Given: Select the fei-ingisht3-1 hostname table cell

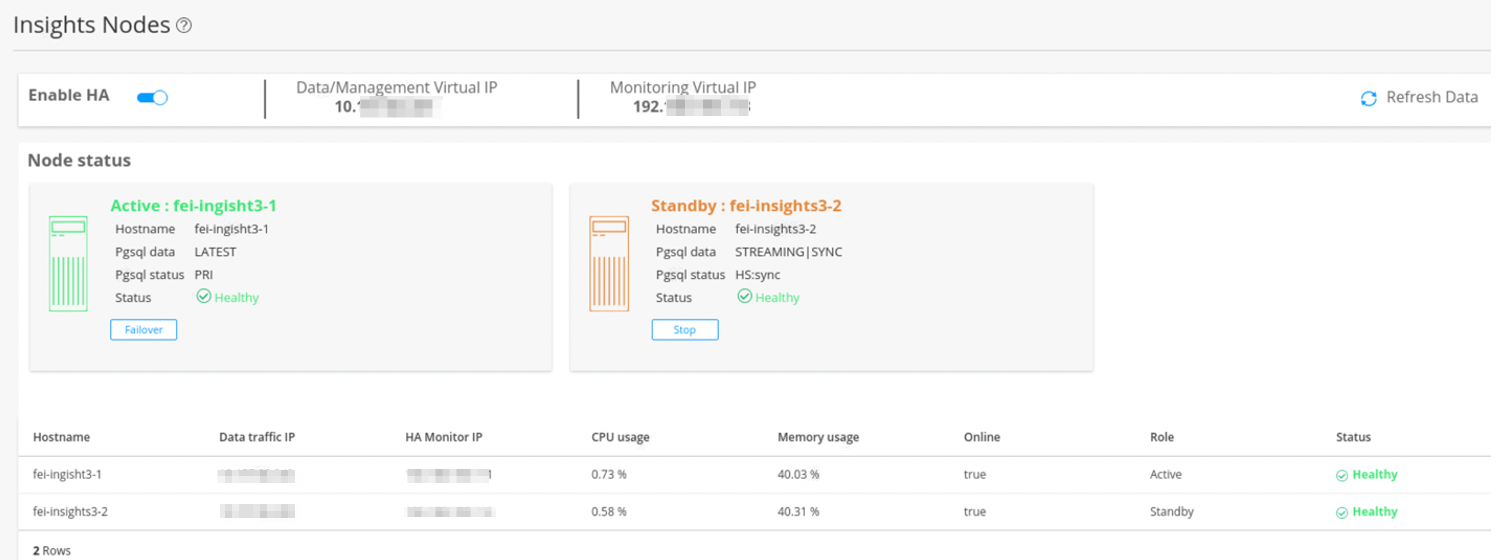Looking at the screenshot, I should tap(67, 475).
